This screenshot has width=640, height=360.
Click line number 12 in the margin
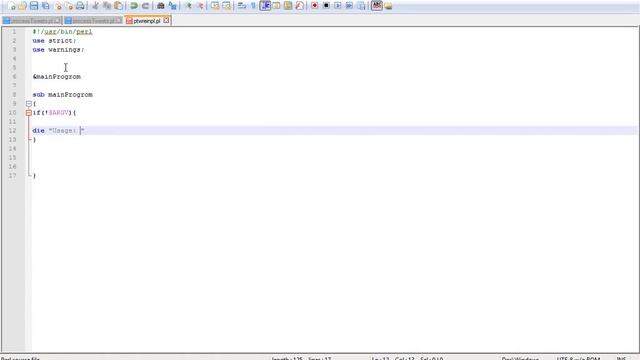coord(12,130)
